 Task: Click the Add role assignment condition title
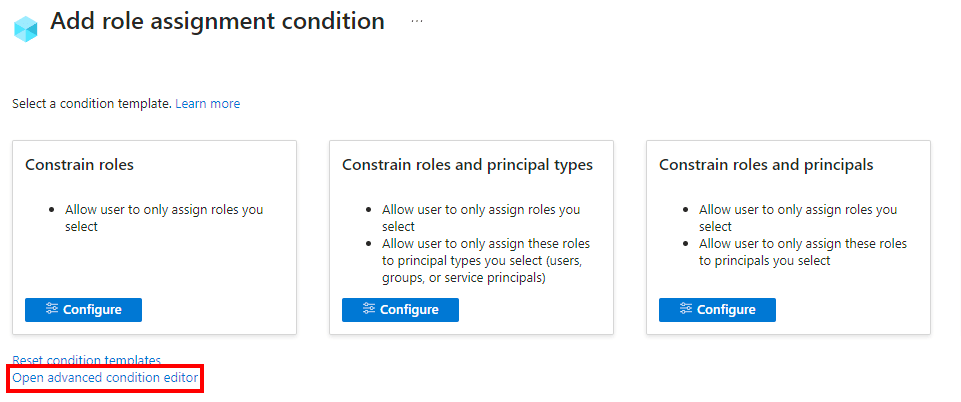pyautogui.click(x=217, y=21)
